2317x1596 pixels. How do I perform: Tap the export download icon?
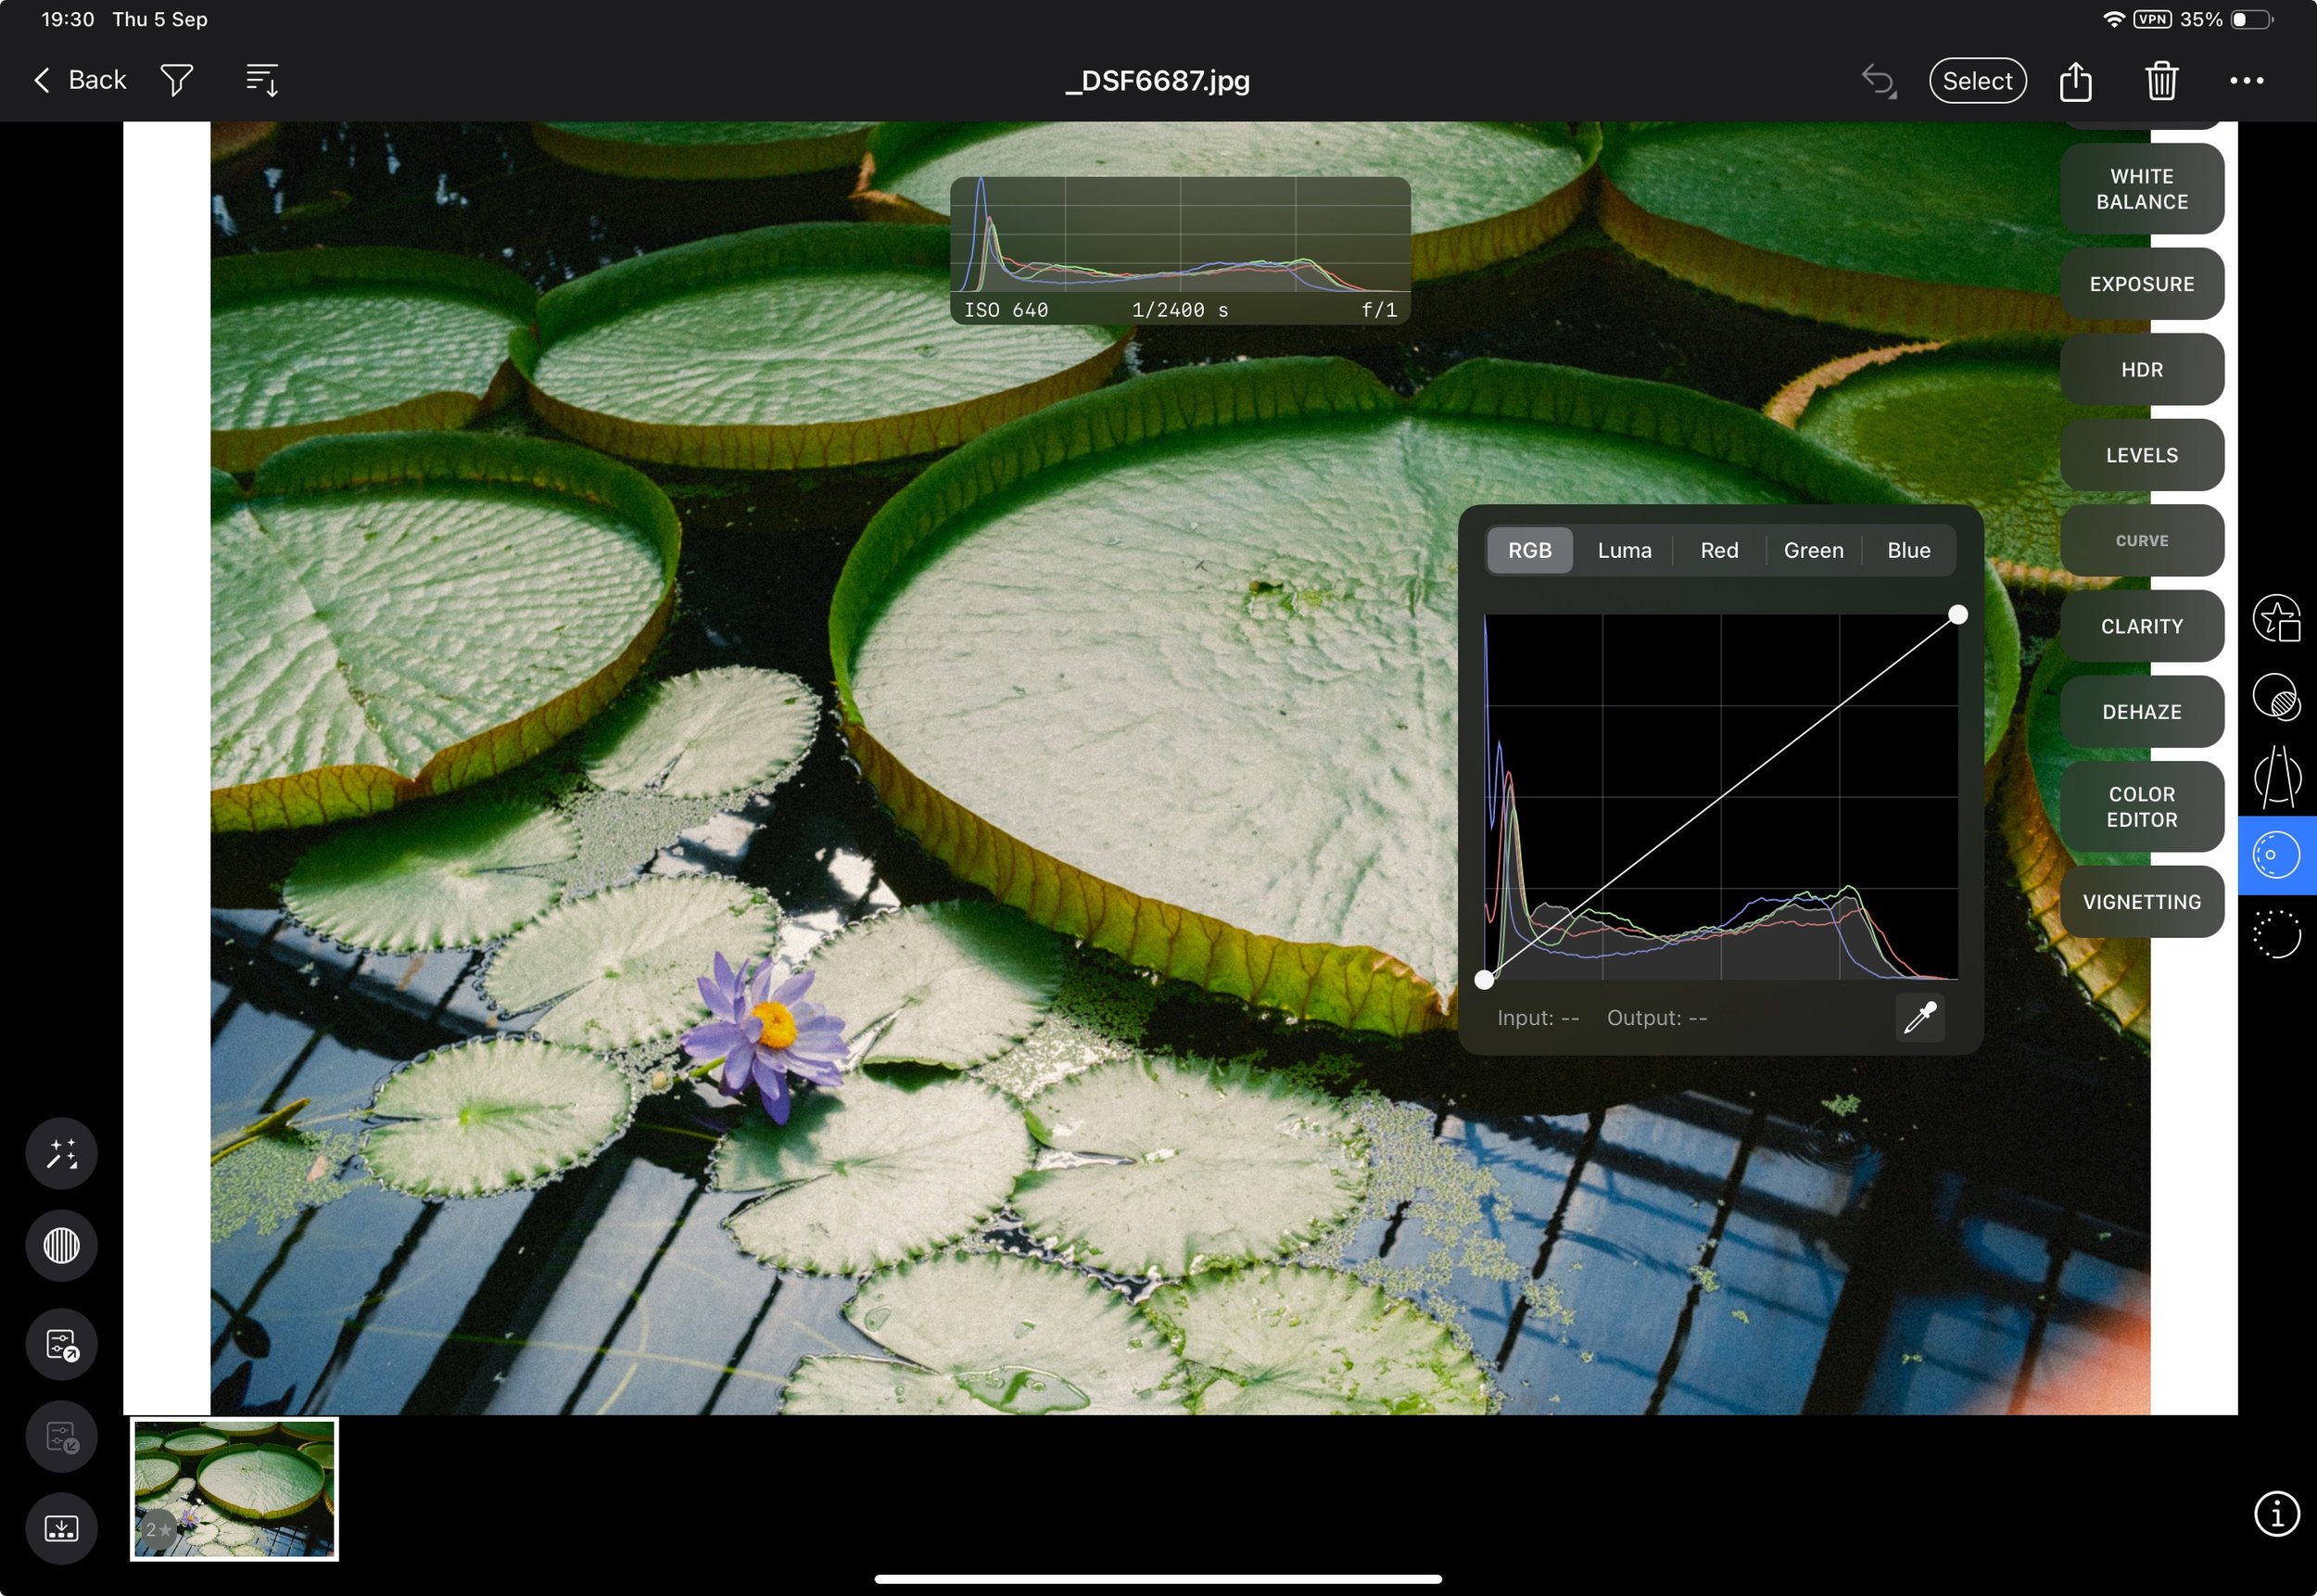point(61,1529)
